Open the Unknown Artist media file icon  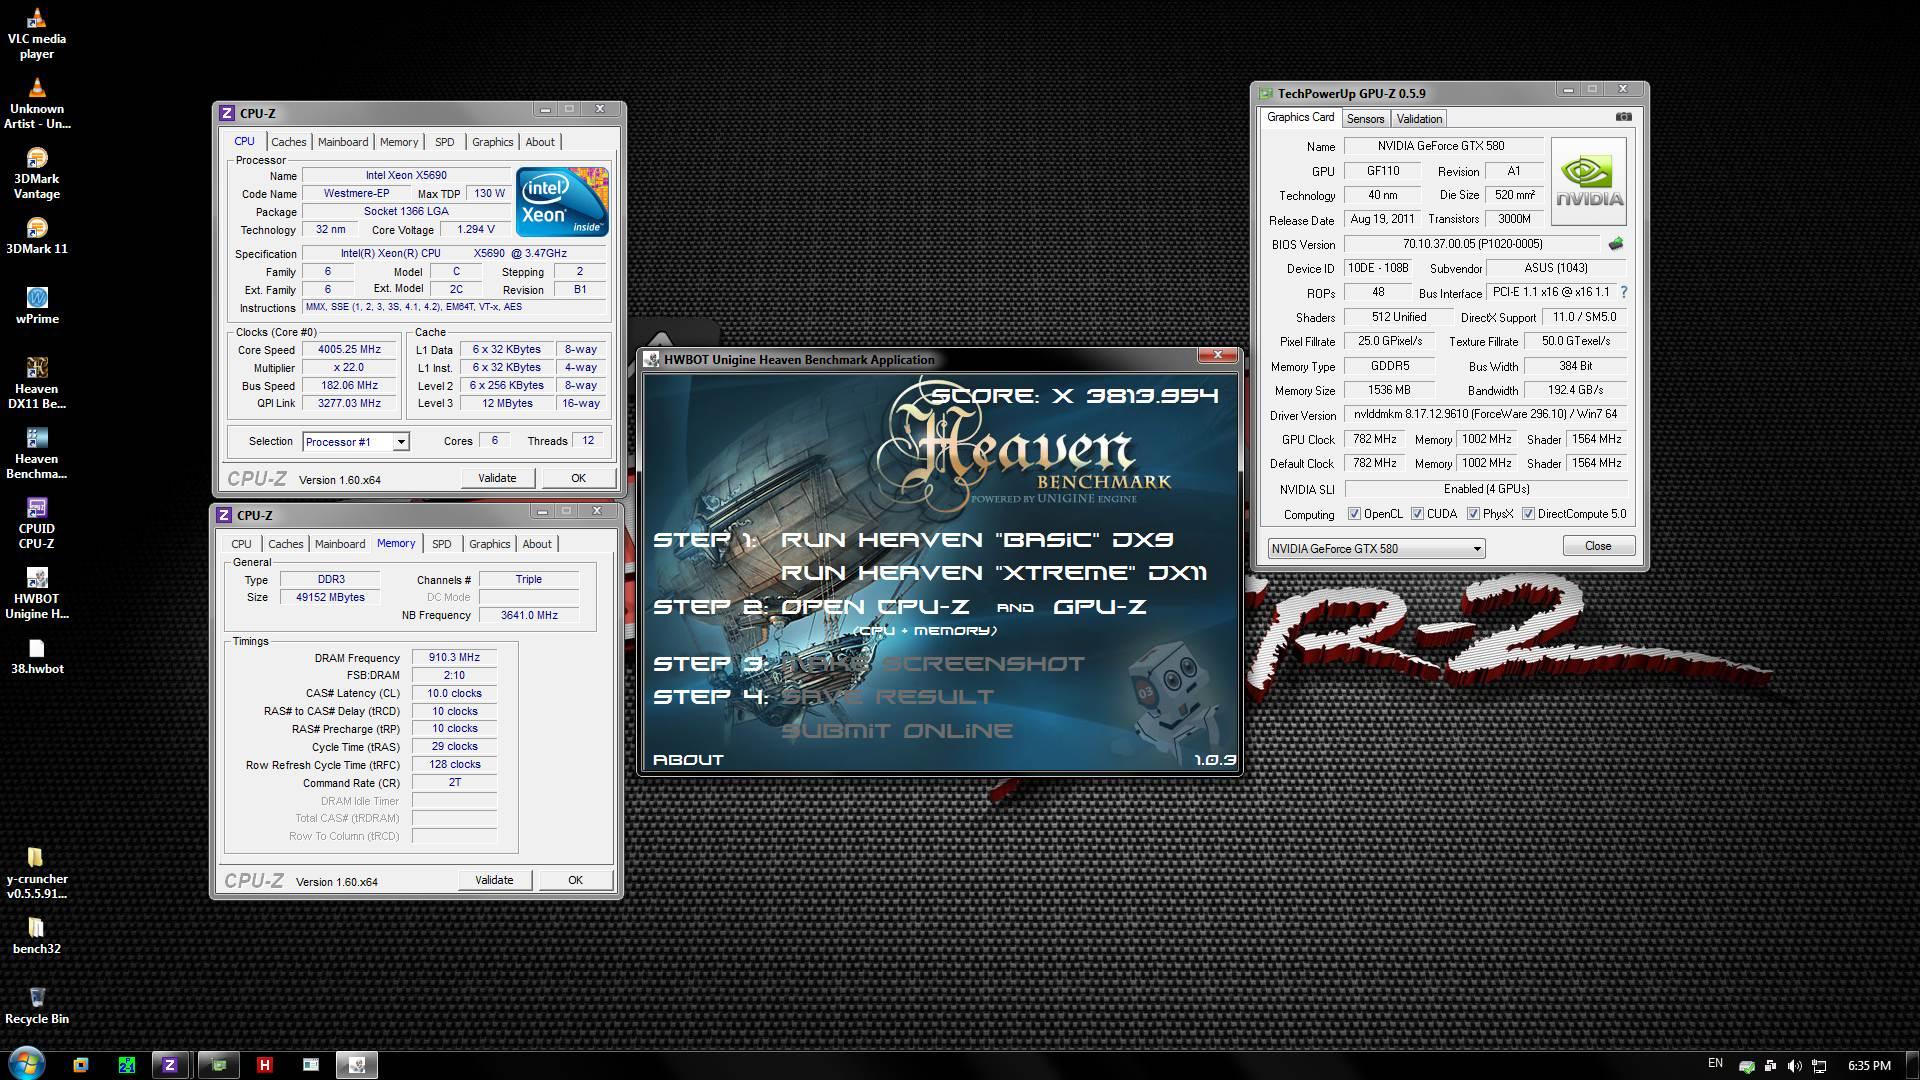(x=37, y=104)
